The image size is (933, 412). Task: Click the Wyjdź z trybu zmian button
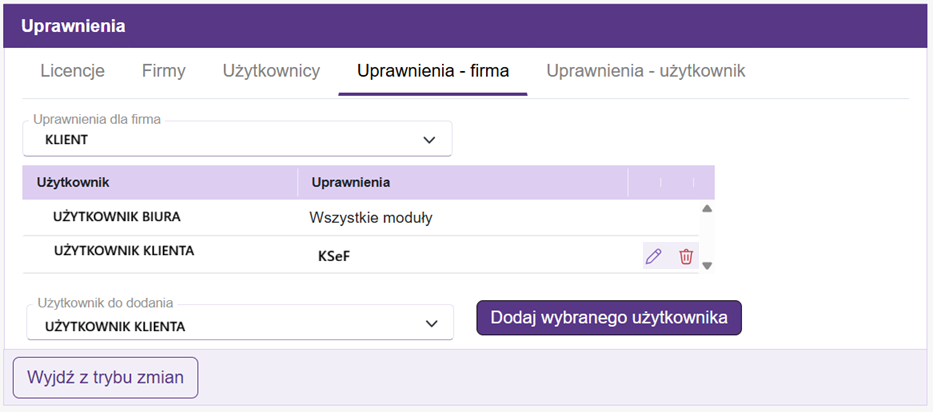tap(106, 377)
